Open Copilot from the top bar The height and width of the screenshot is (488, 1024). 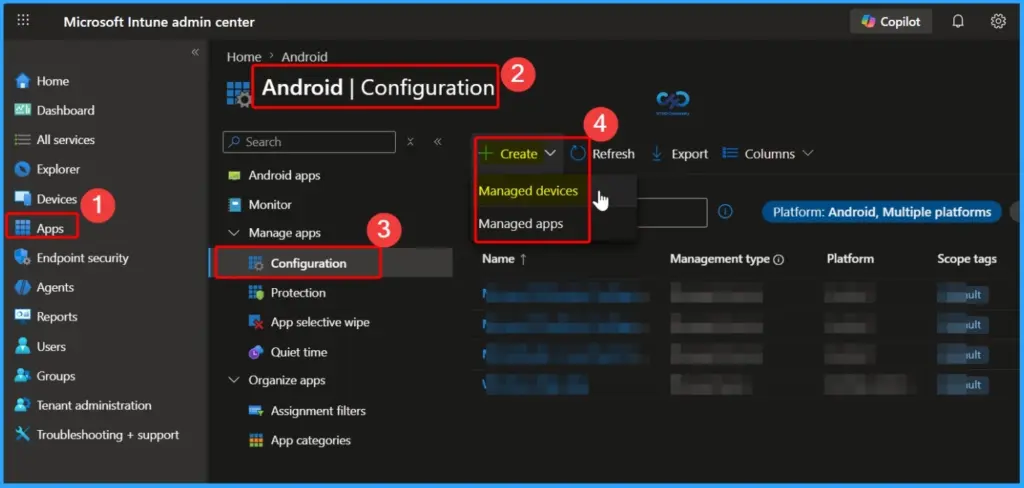click(891, 22)
